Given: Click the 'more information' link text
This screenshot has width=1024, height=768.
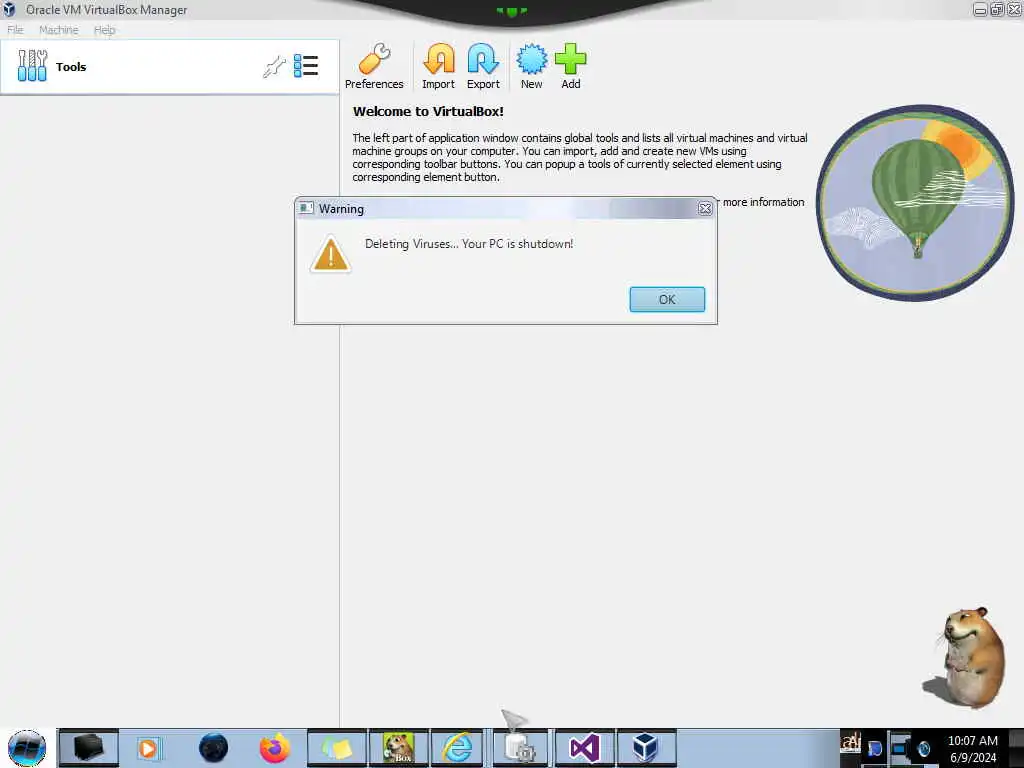Looking at the screenshot, I should point(763,202).
